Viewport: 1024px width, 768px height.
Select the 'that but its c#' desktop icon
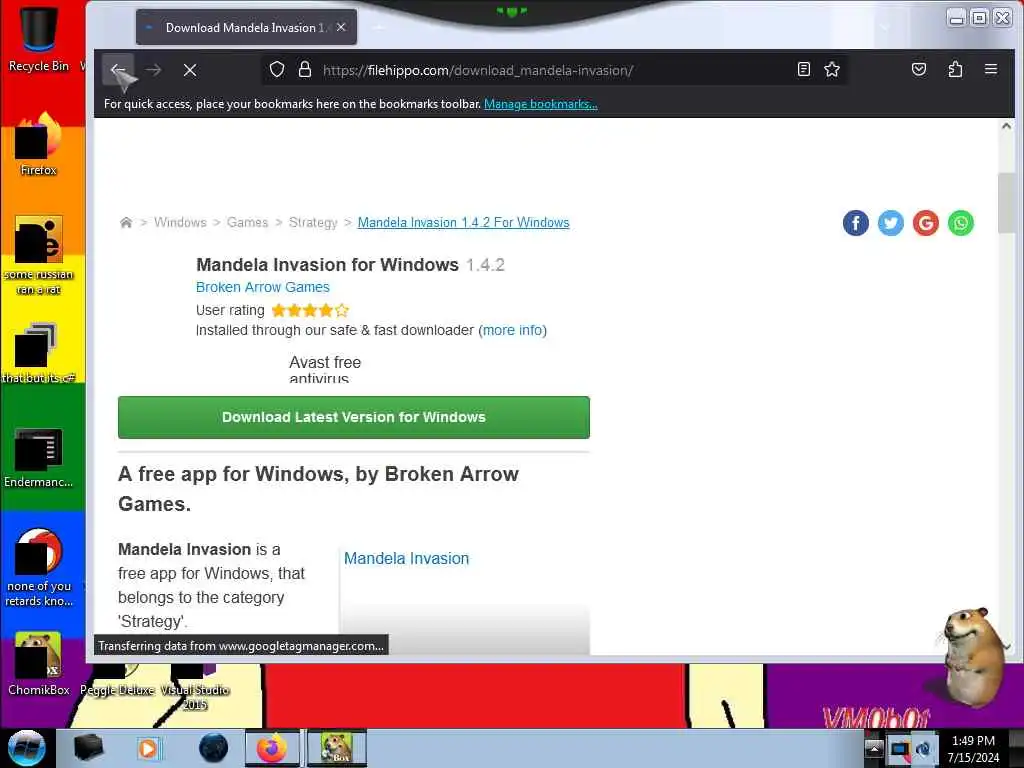point(39,353)
